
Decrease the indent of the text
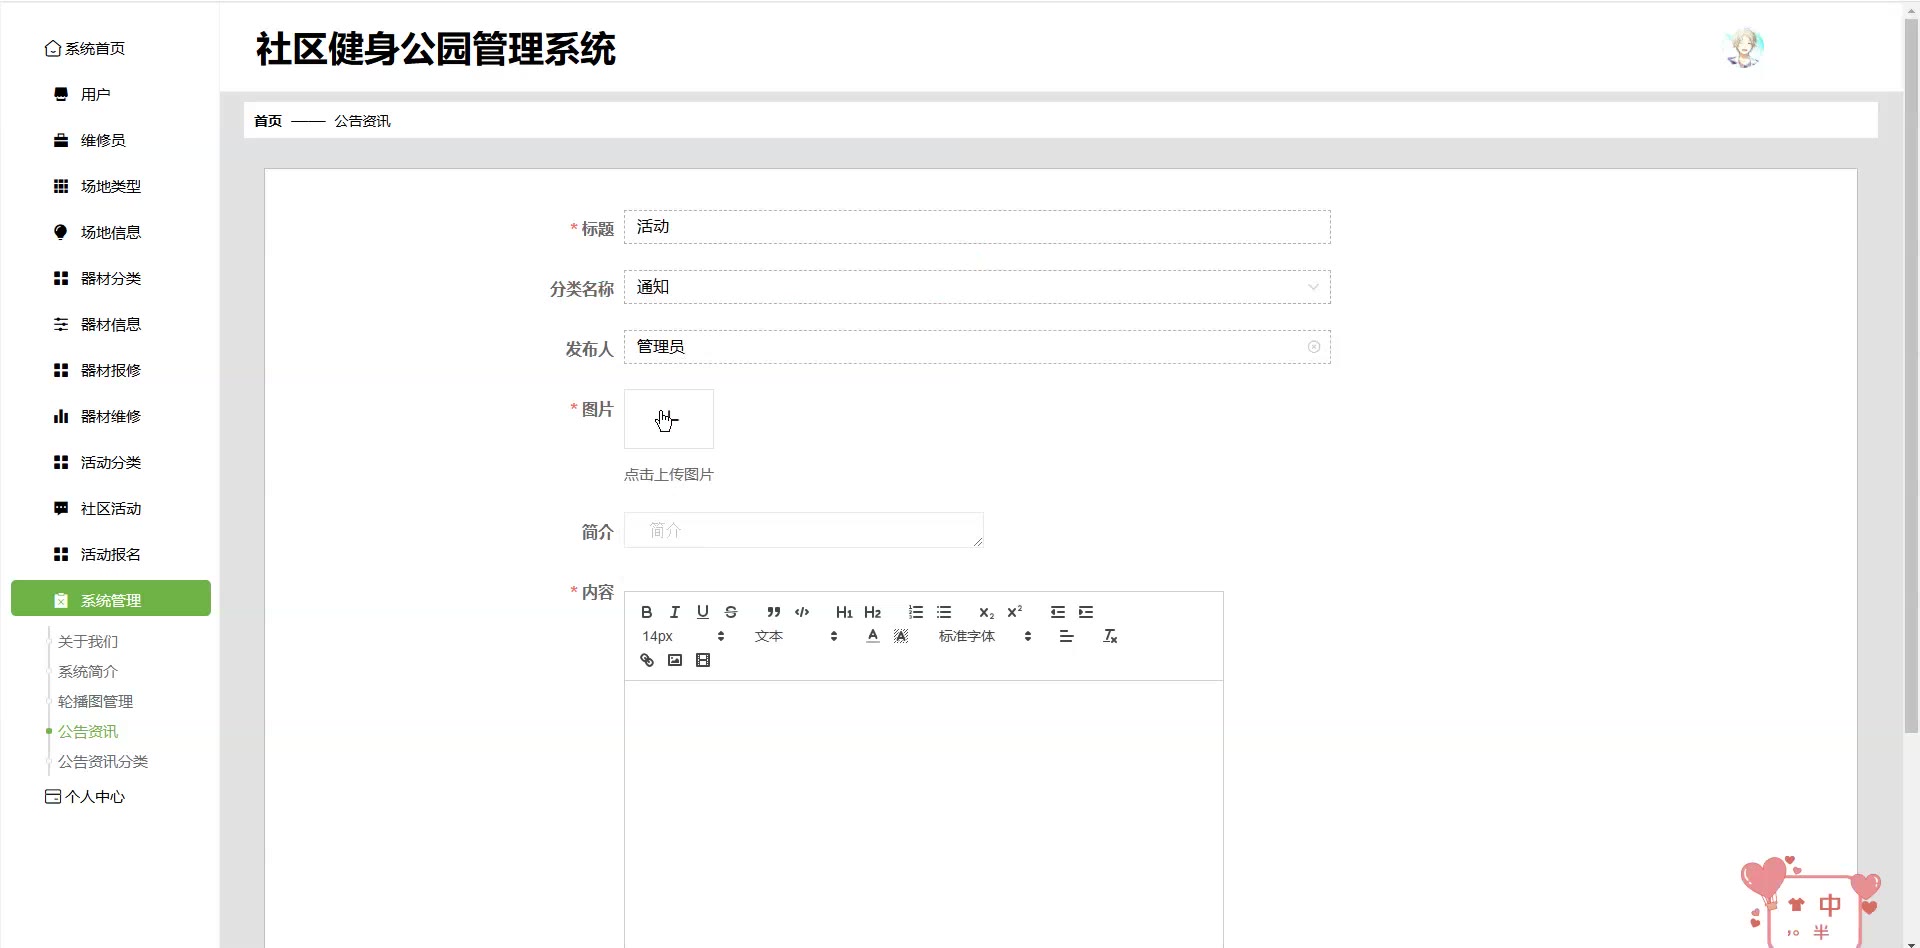[1058, 612]
